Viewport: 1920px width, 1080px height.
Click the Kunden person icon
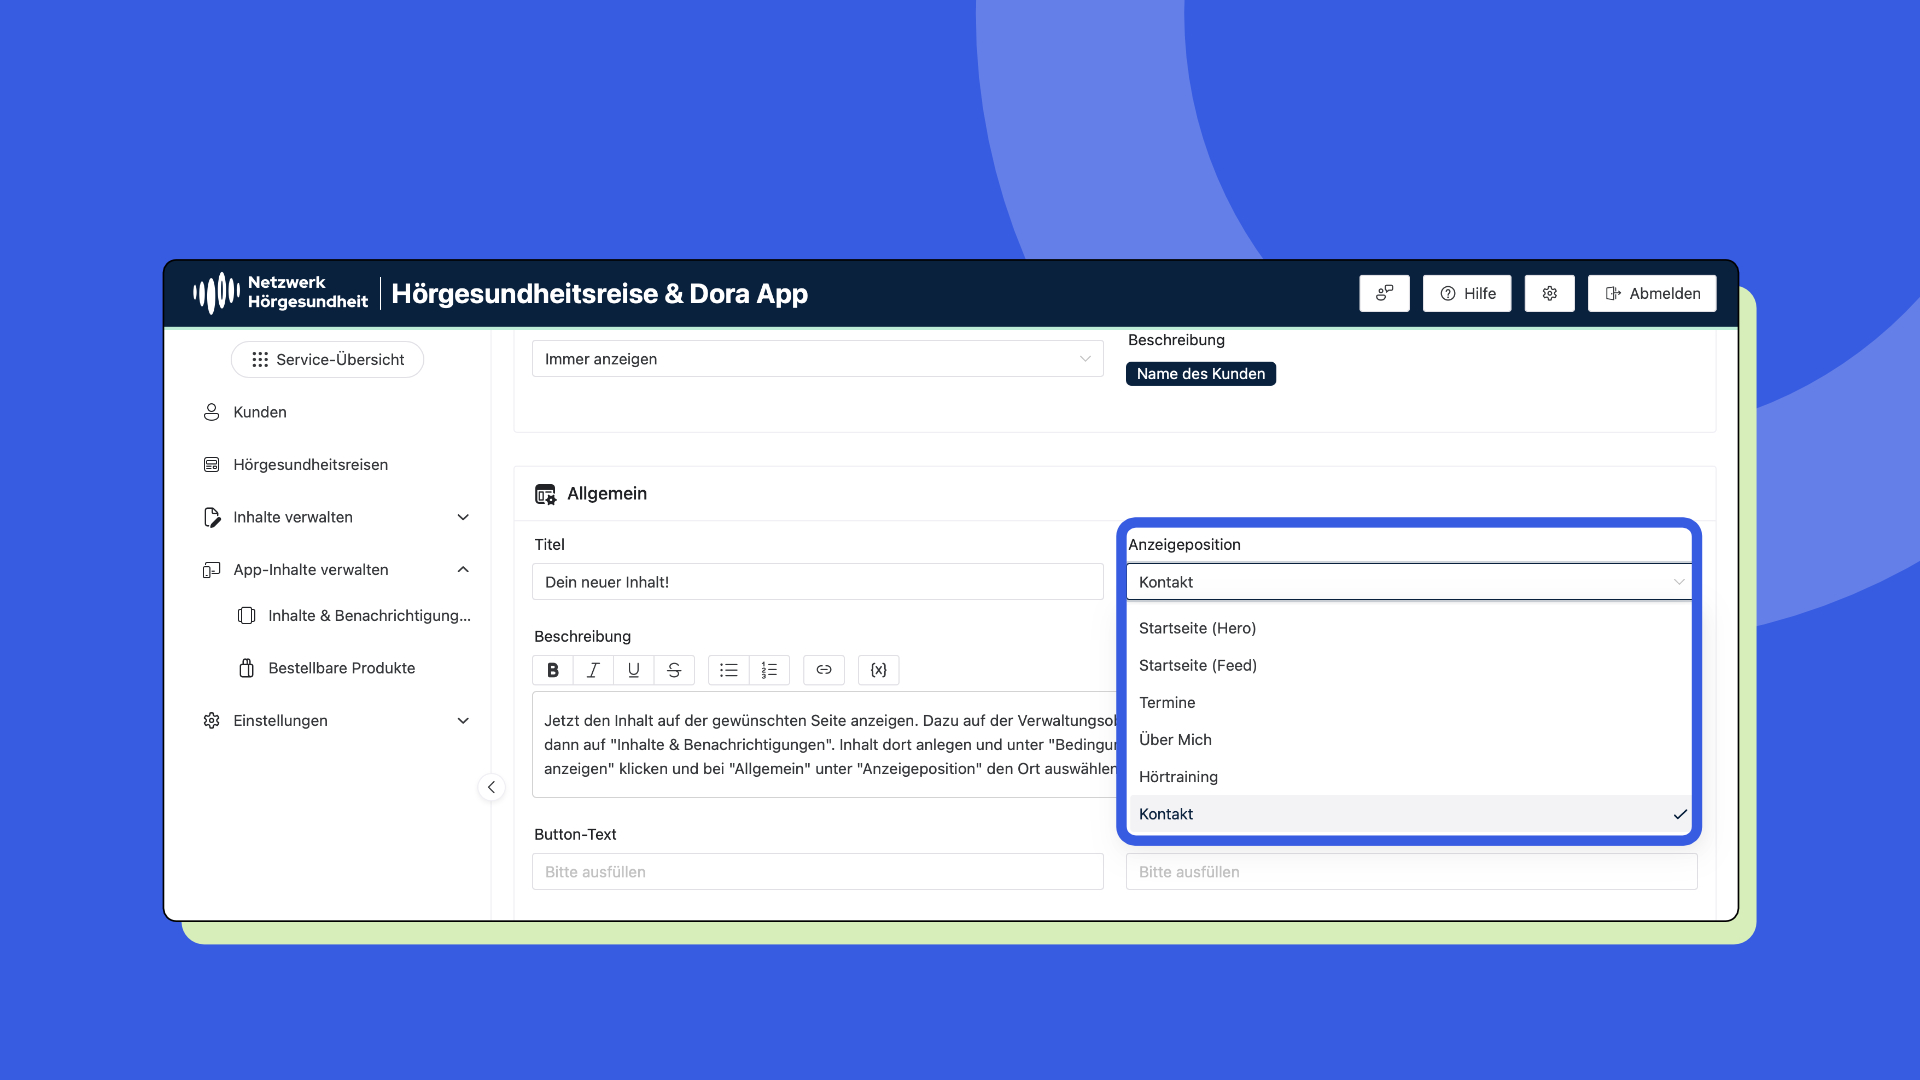(x=211, y=412)
